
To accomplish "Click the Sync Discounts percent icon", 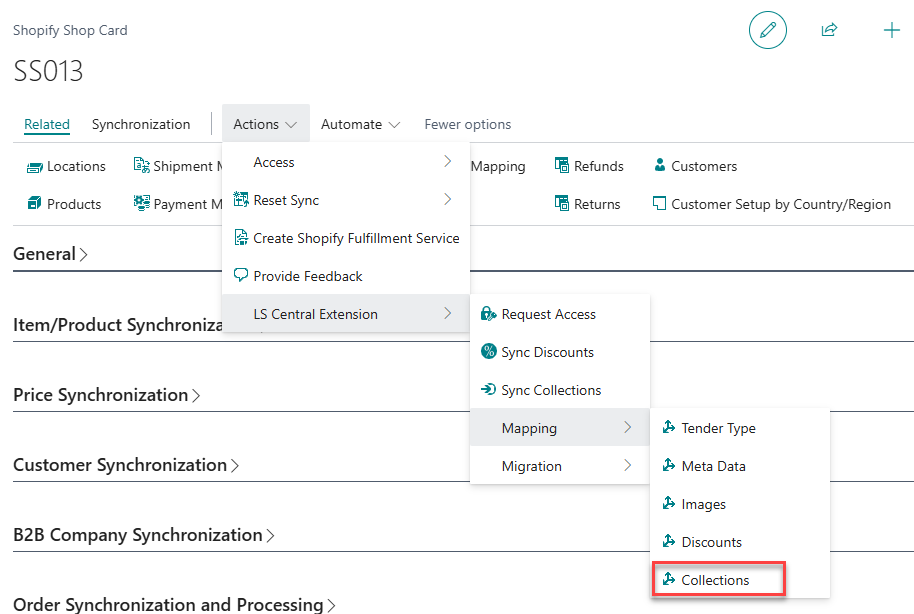I will 488,352.
